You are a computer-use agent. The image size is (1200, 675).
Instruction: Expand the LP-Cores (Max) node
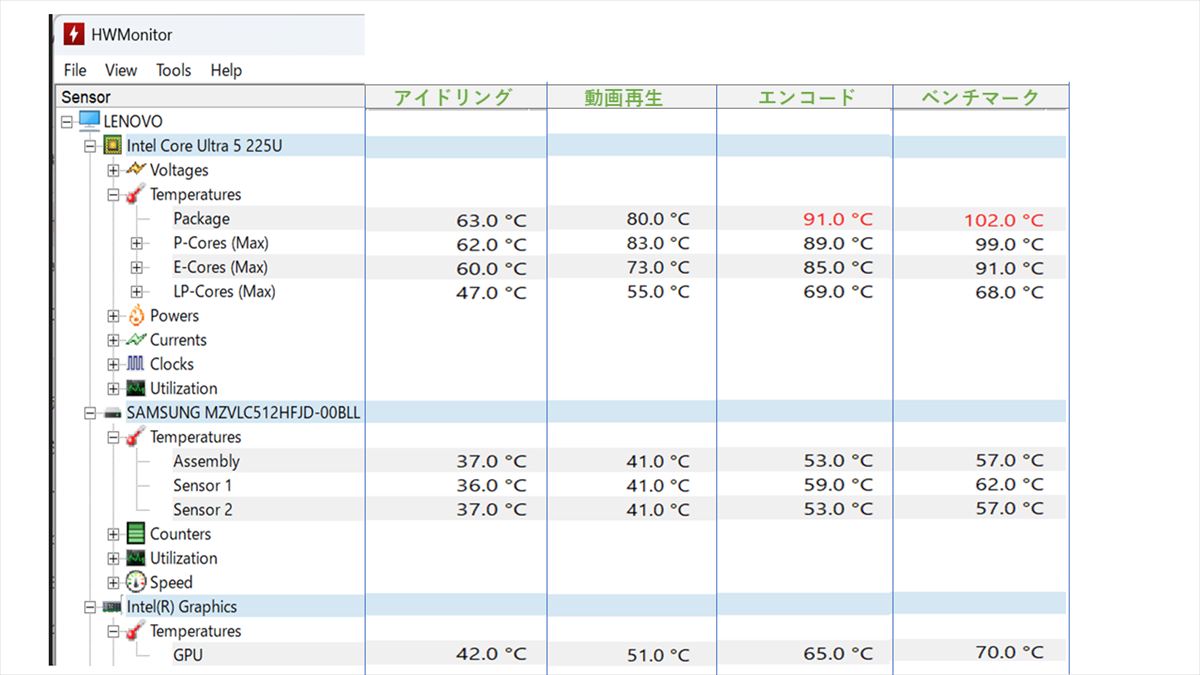(137, 292)
